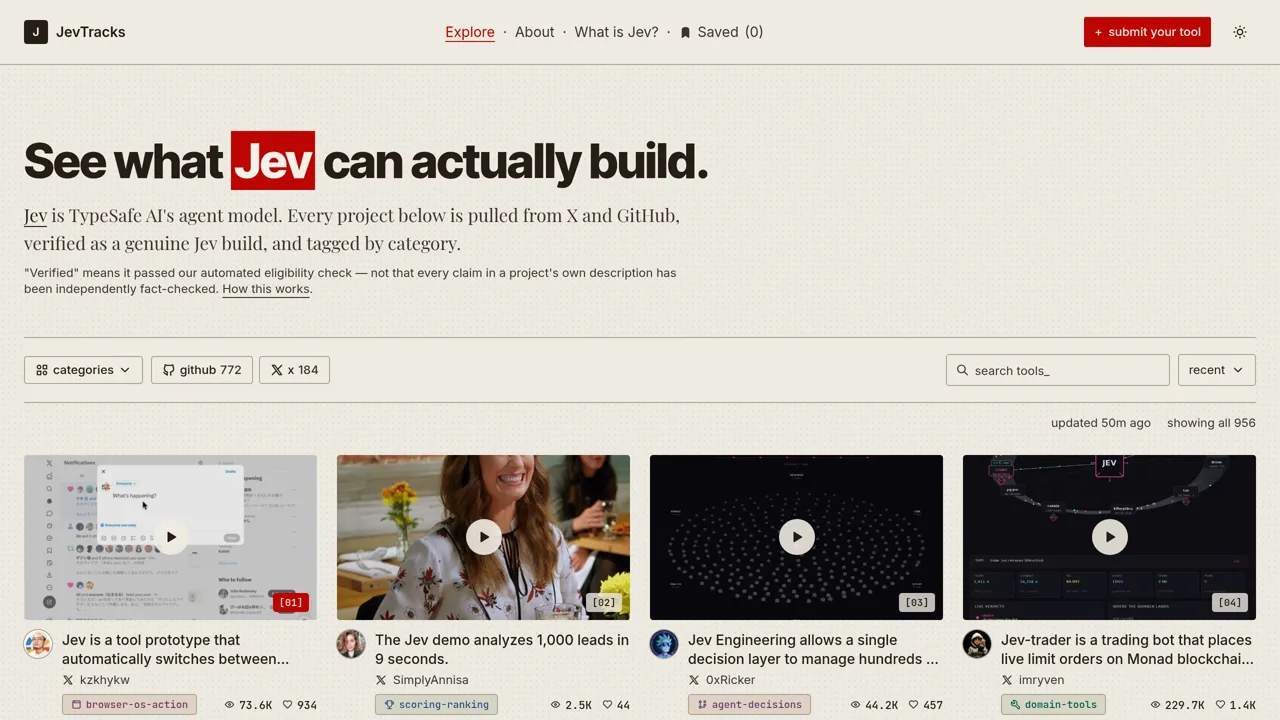The image size is (1280, 720).
Task: Open the 'Jev-trader is a trading bot' title
Action: click(1127, 649)
